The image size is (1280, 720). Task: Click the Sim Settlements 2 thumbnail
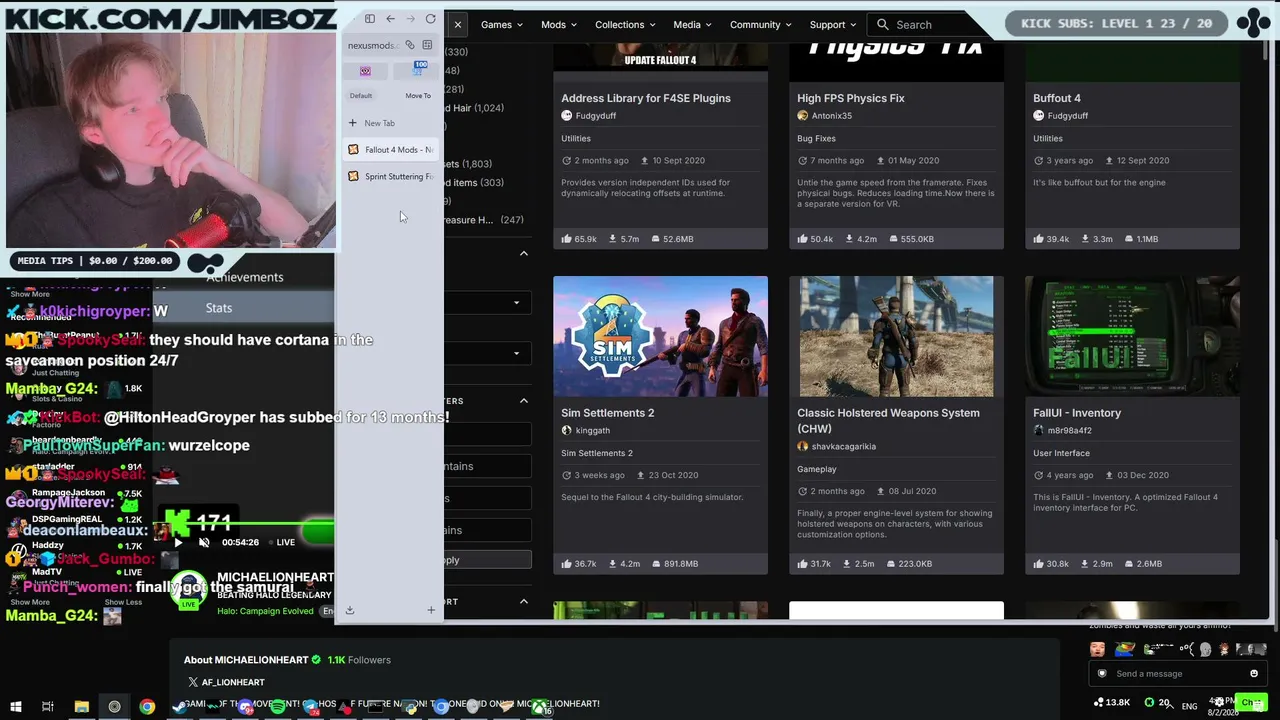tap(661, 336)
